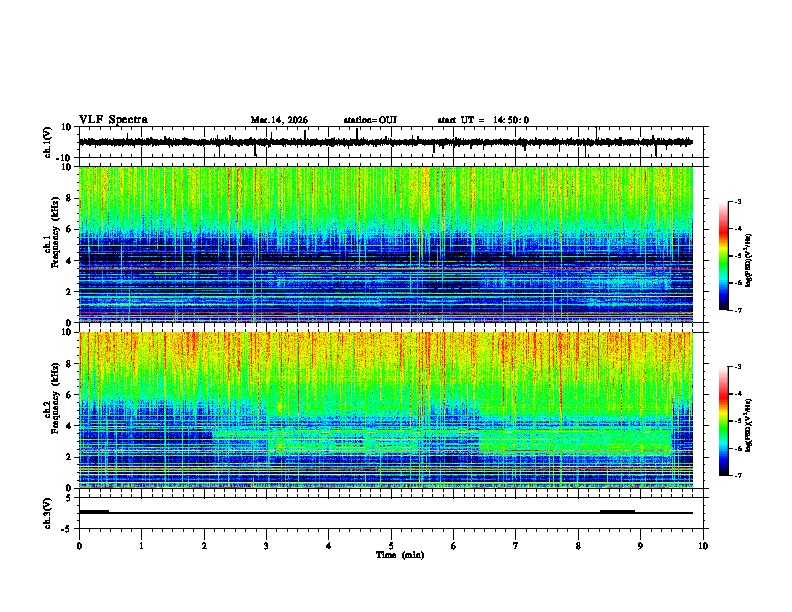
Task: Click time axis tick label "5"
Action: pyautogui.click(x=391, y=546)
